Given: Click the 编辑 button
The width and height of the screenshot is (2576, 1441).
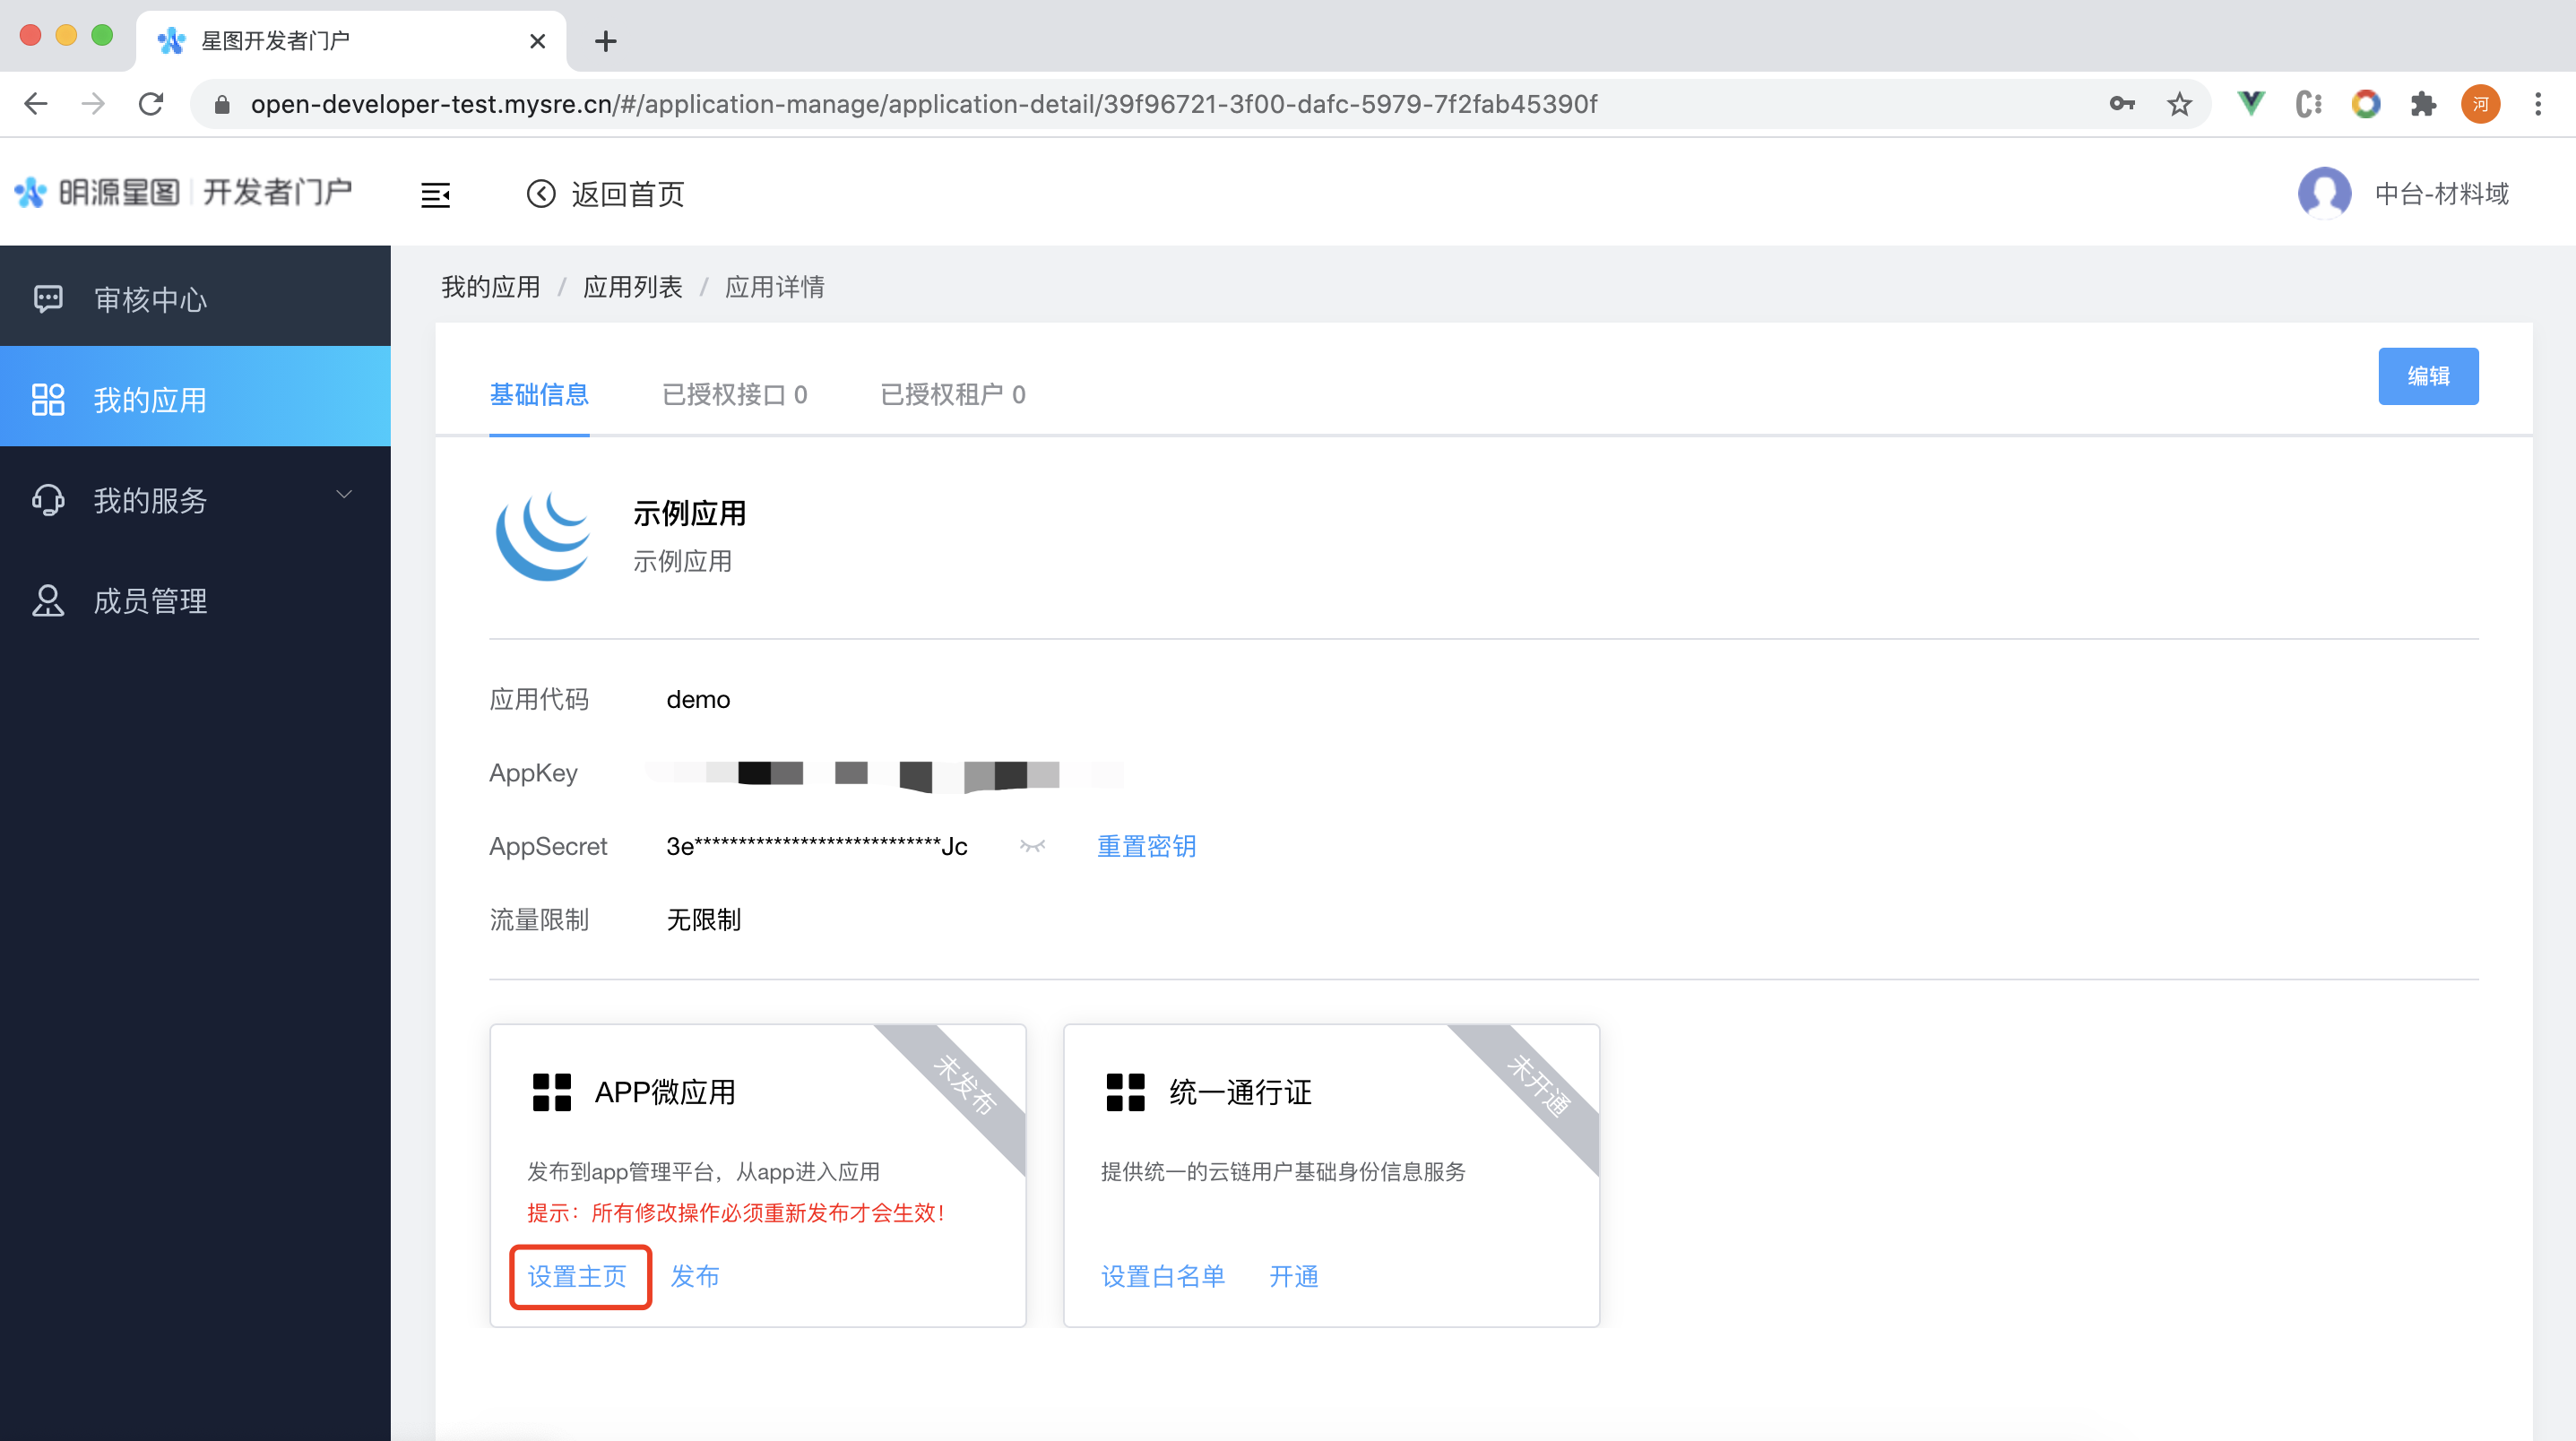Looking at the screenshot, I should (x=2427, y=376).
